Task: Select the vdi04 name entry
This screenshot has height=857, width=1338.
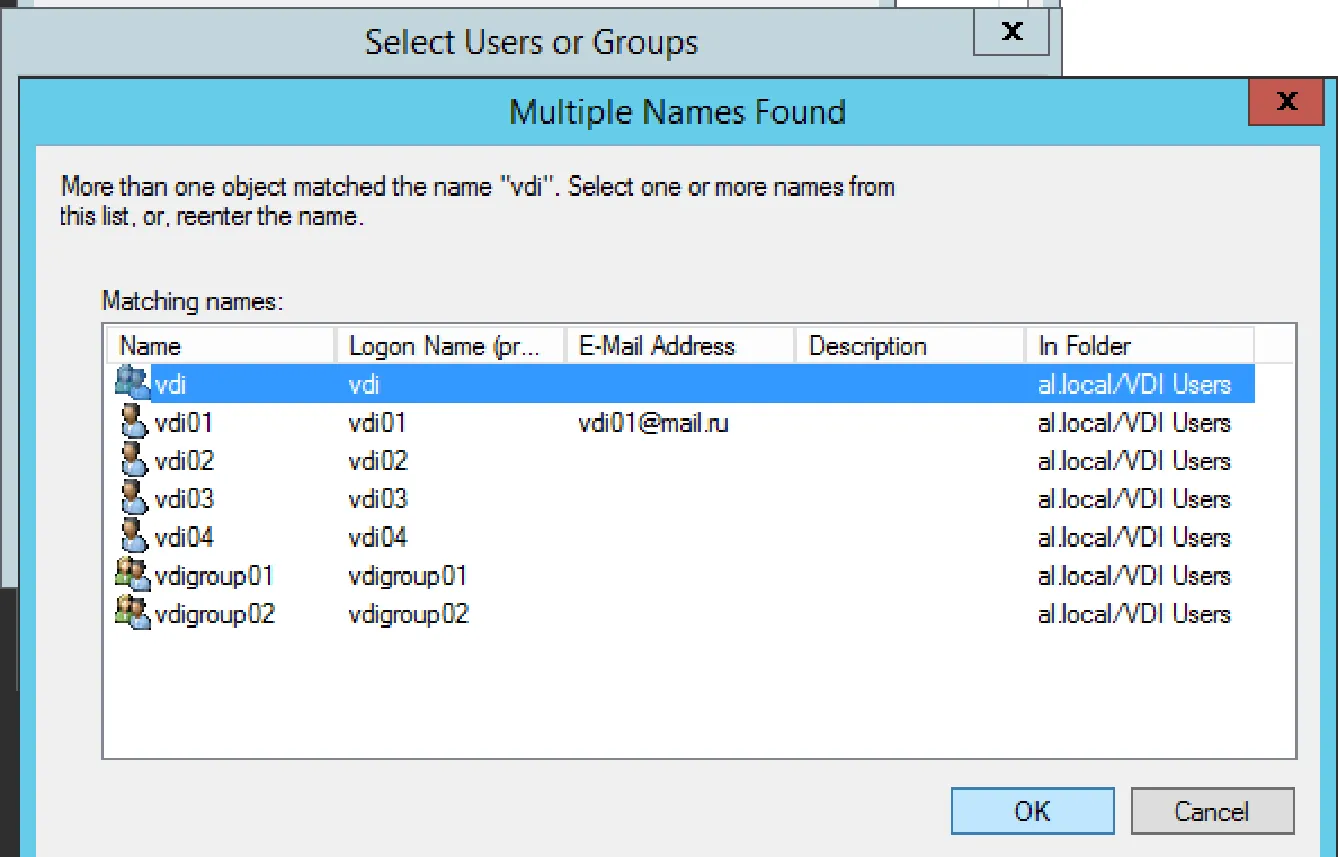Action: click(x=184, y=537)
